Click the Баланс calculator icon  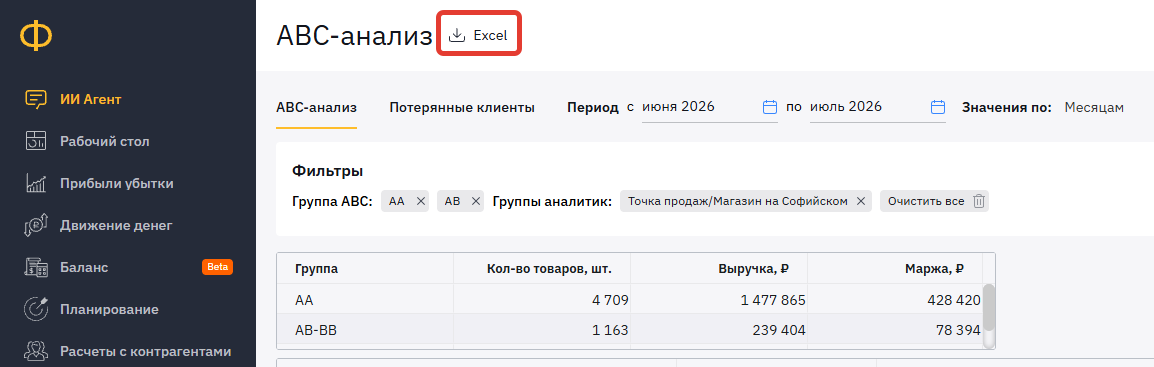click(x=35, y=267)
